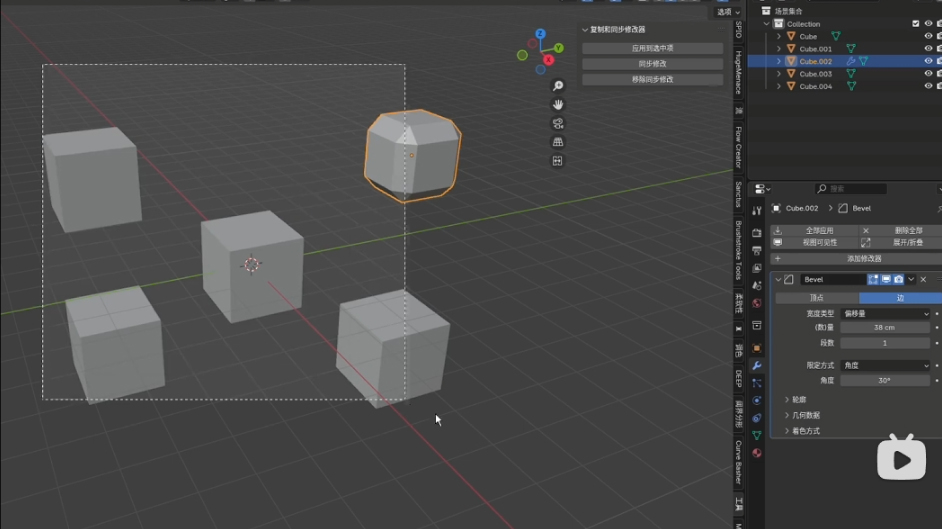Viewport: 942px width, 529px height.
Task: Toggle camera view in the viewport
Action: click(558, 124)
